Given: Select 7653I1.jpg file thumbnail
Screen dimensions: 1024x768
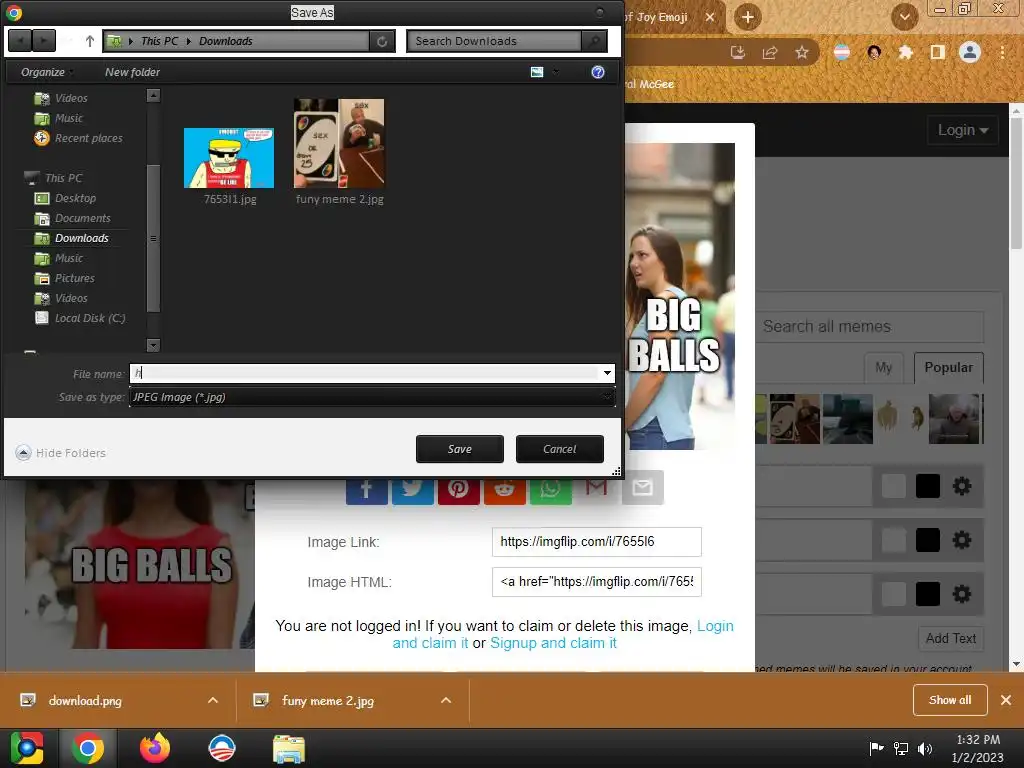Looking at the screenshot, I should (x=229, y=158).
